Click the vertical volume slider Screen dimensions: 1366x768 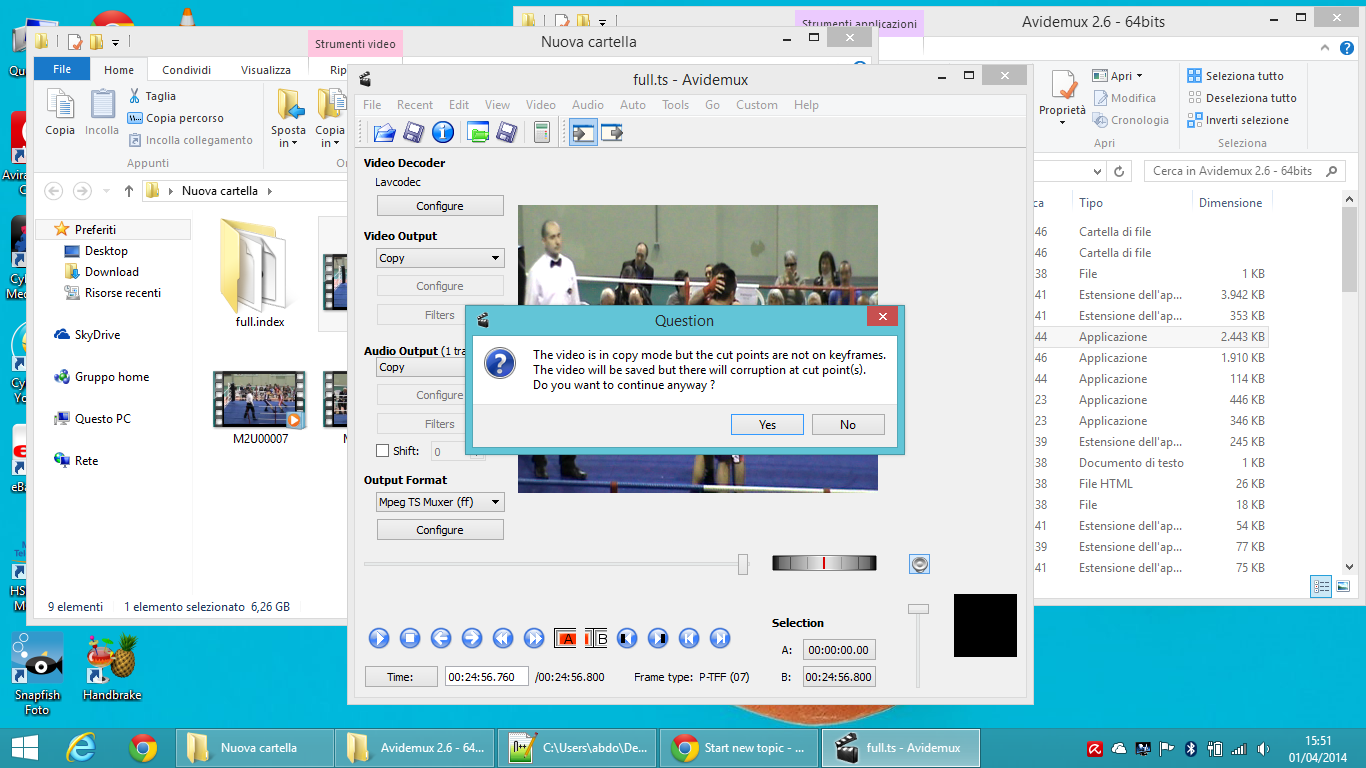click(918, 645)
